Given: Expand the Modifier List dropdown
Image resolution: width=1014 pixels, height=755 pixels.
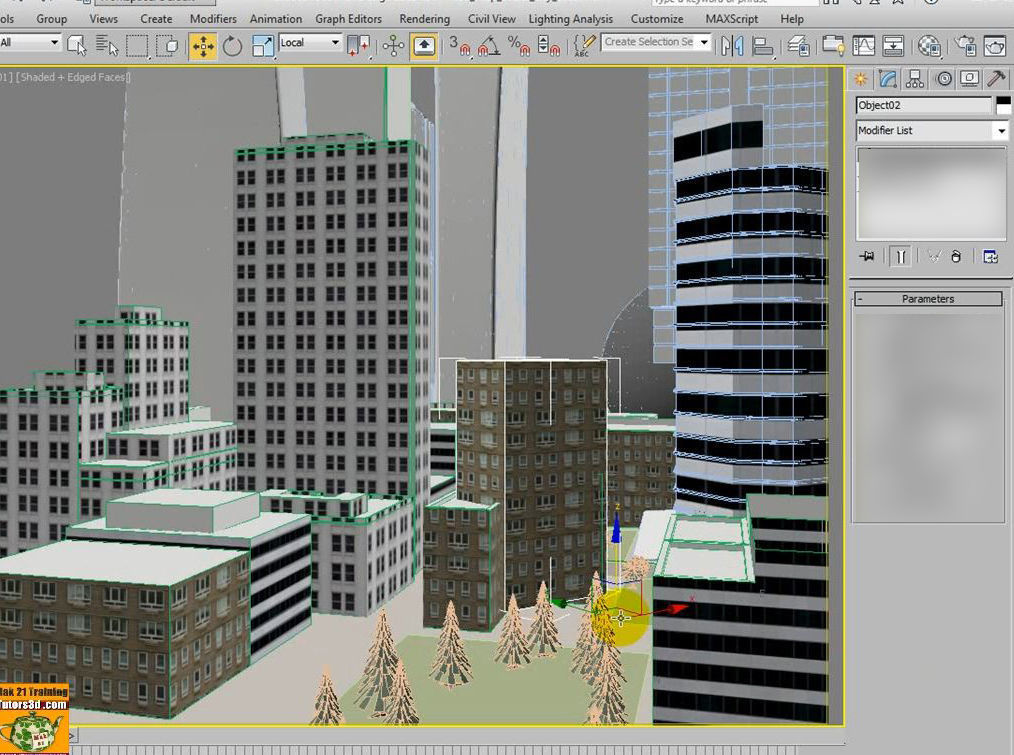Looking at the screenshot, I should pyautogui.click(x=932, y=130).
